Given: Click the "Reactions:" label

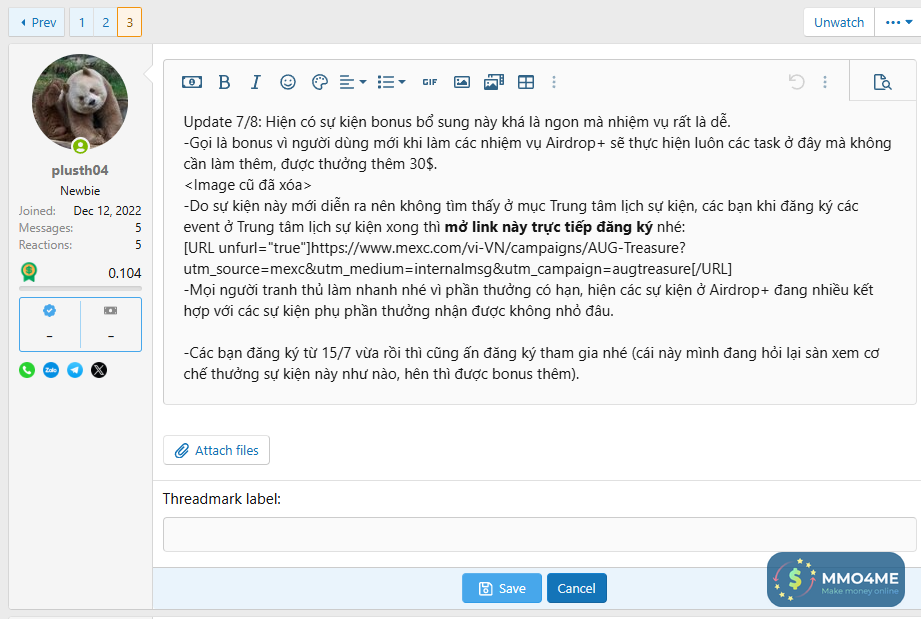Looking at the screenshot, I should pos(45,245).
